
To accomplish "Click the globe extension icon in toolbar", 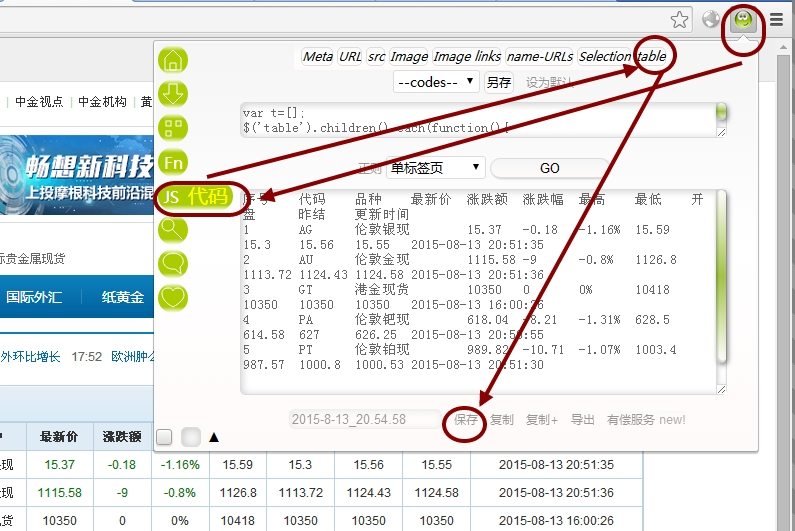I will tap(711, 19).
